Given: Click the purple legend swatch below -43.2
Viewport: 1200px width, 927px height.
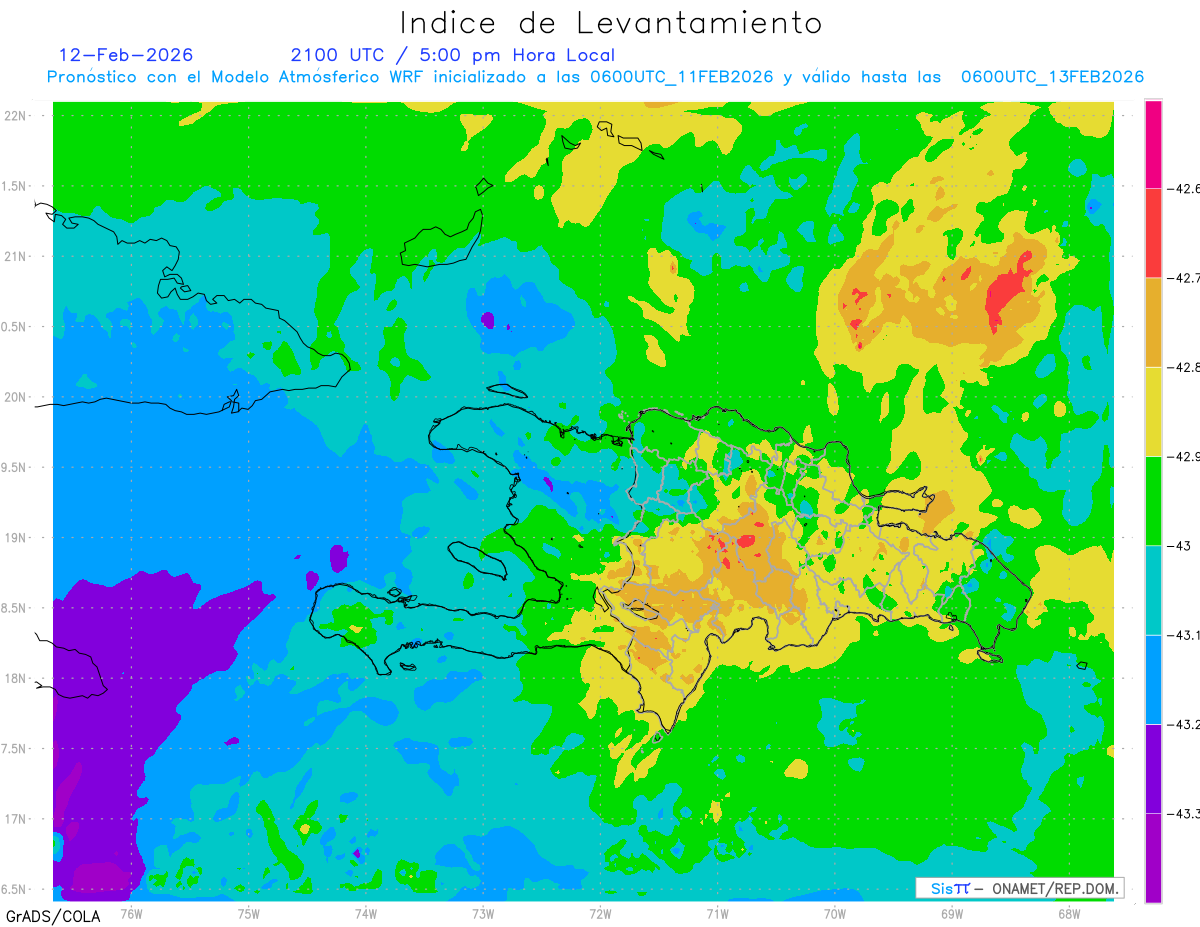Looking at the screenshot, I should [1153, 768].
